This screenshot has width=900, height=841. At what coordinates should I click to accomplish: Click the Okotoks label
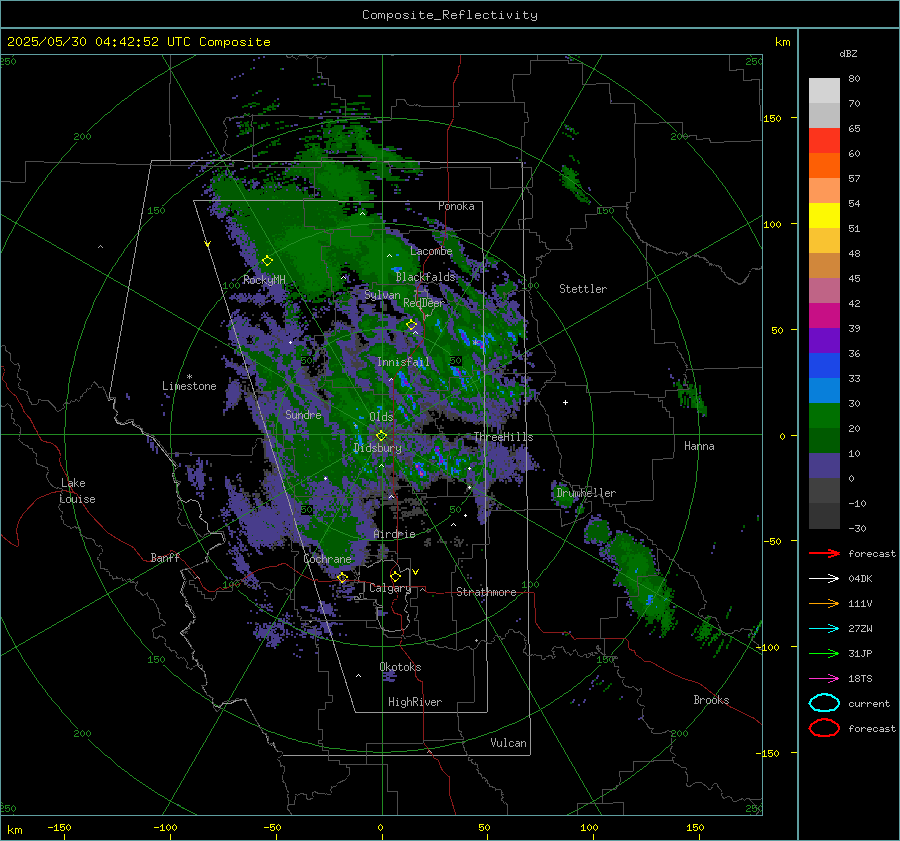click(400, 667)
